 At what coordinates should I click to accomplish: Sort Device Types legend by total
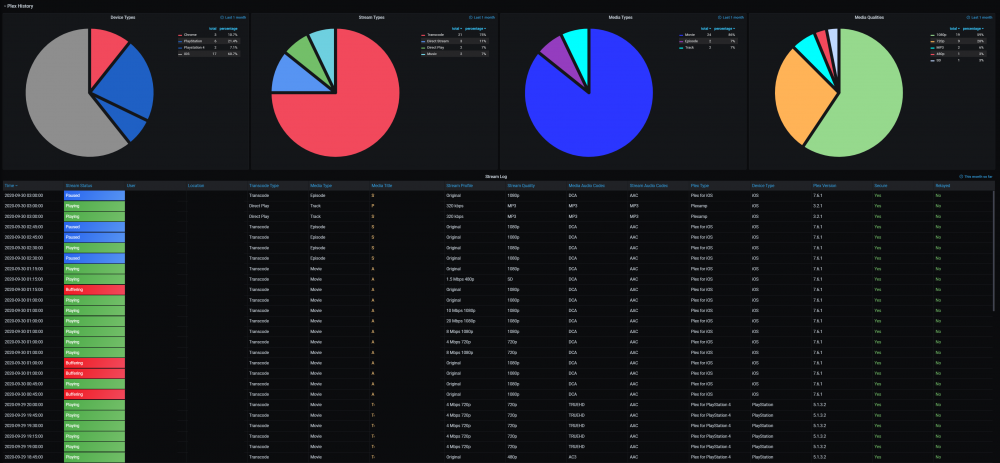point(213,29)
